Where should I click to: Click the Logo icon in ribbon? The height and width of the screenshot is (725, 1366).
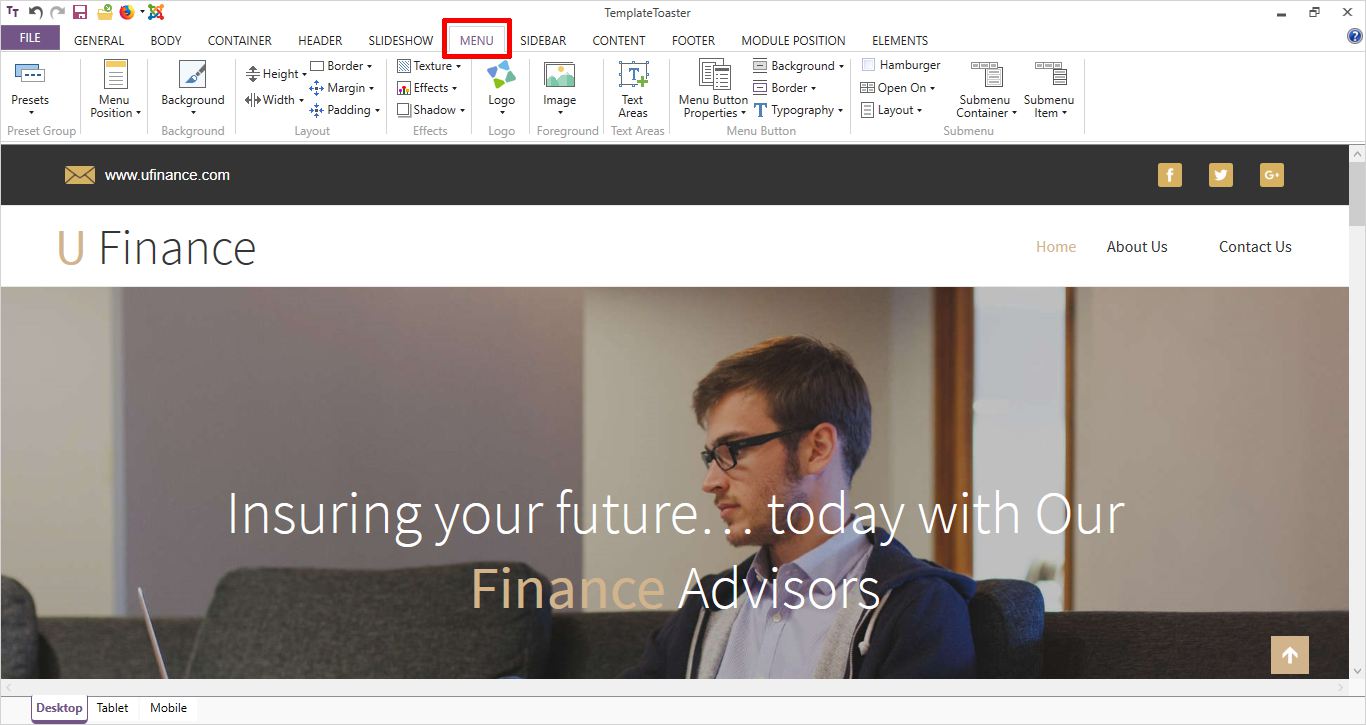(501, 78)
